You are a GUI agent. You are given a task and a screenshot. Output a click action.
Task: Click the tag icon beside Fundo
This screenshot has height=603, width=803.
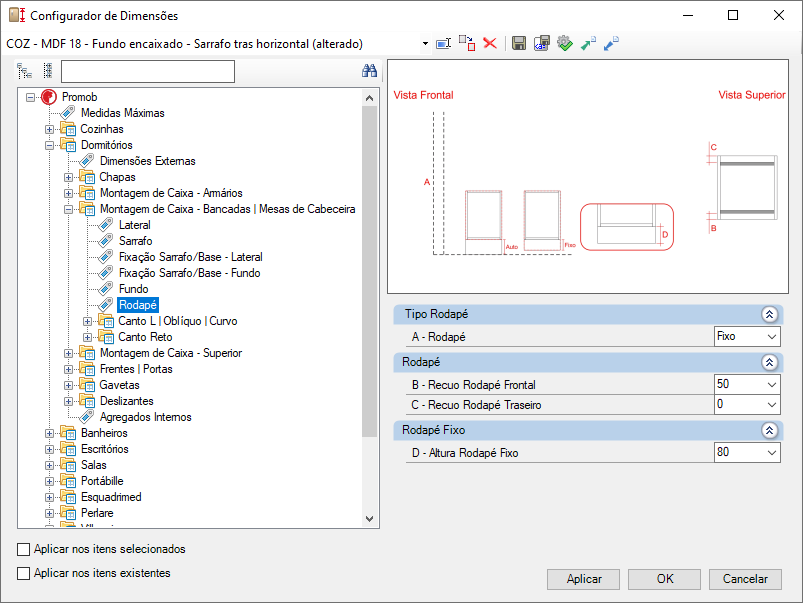105,289
